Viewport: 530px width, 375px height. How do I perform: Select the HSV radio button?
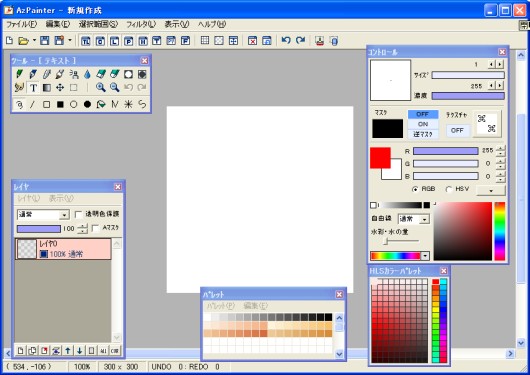click(x=449, y=189)
